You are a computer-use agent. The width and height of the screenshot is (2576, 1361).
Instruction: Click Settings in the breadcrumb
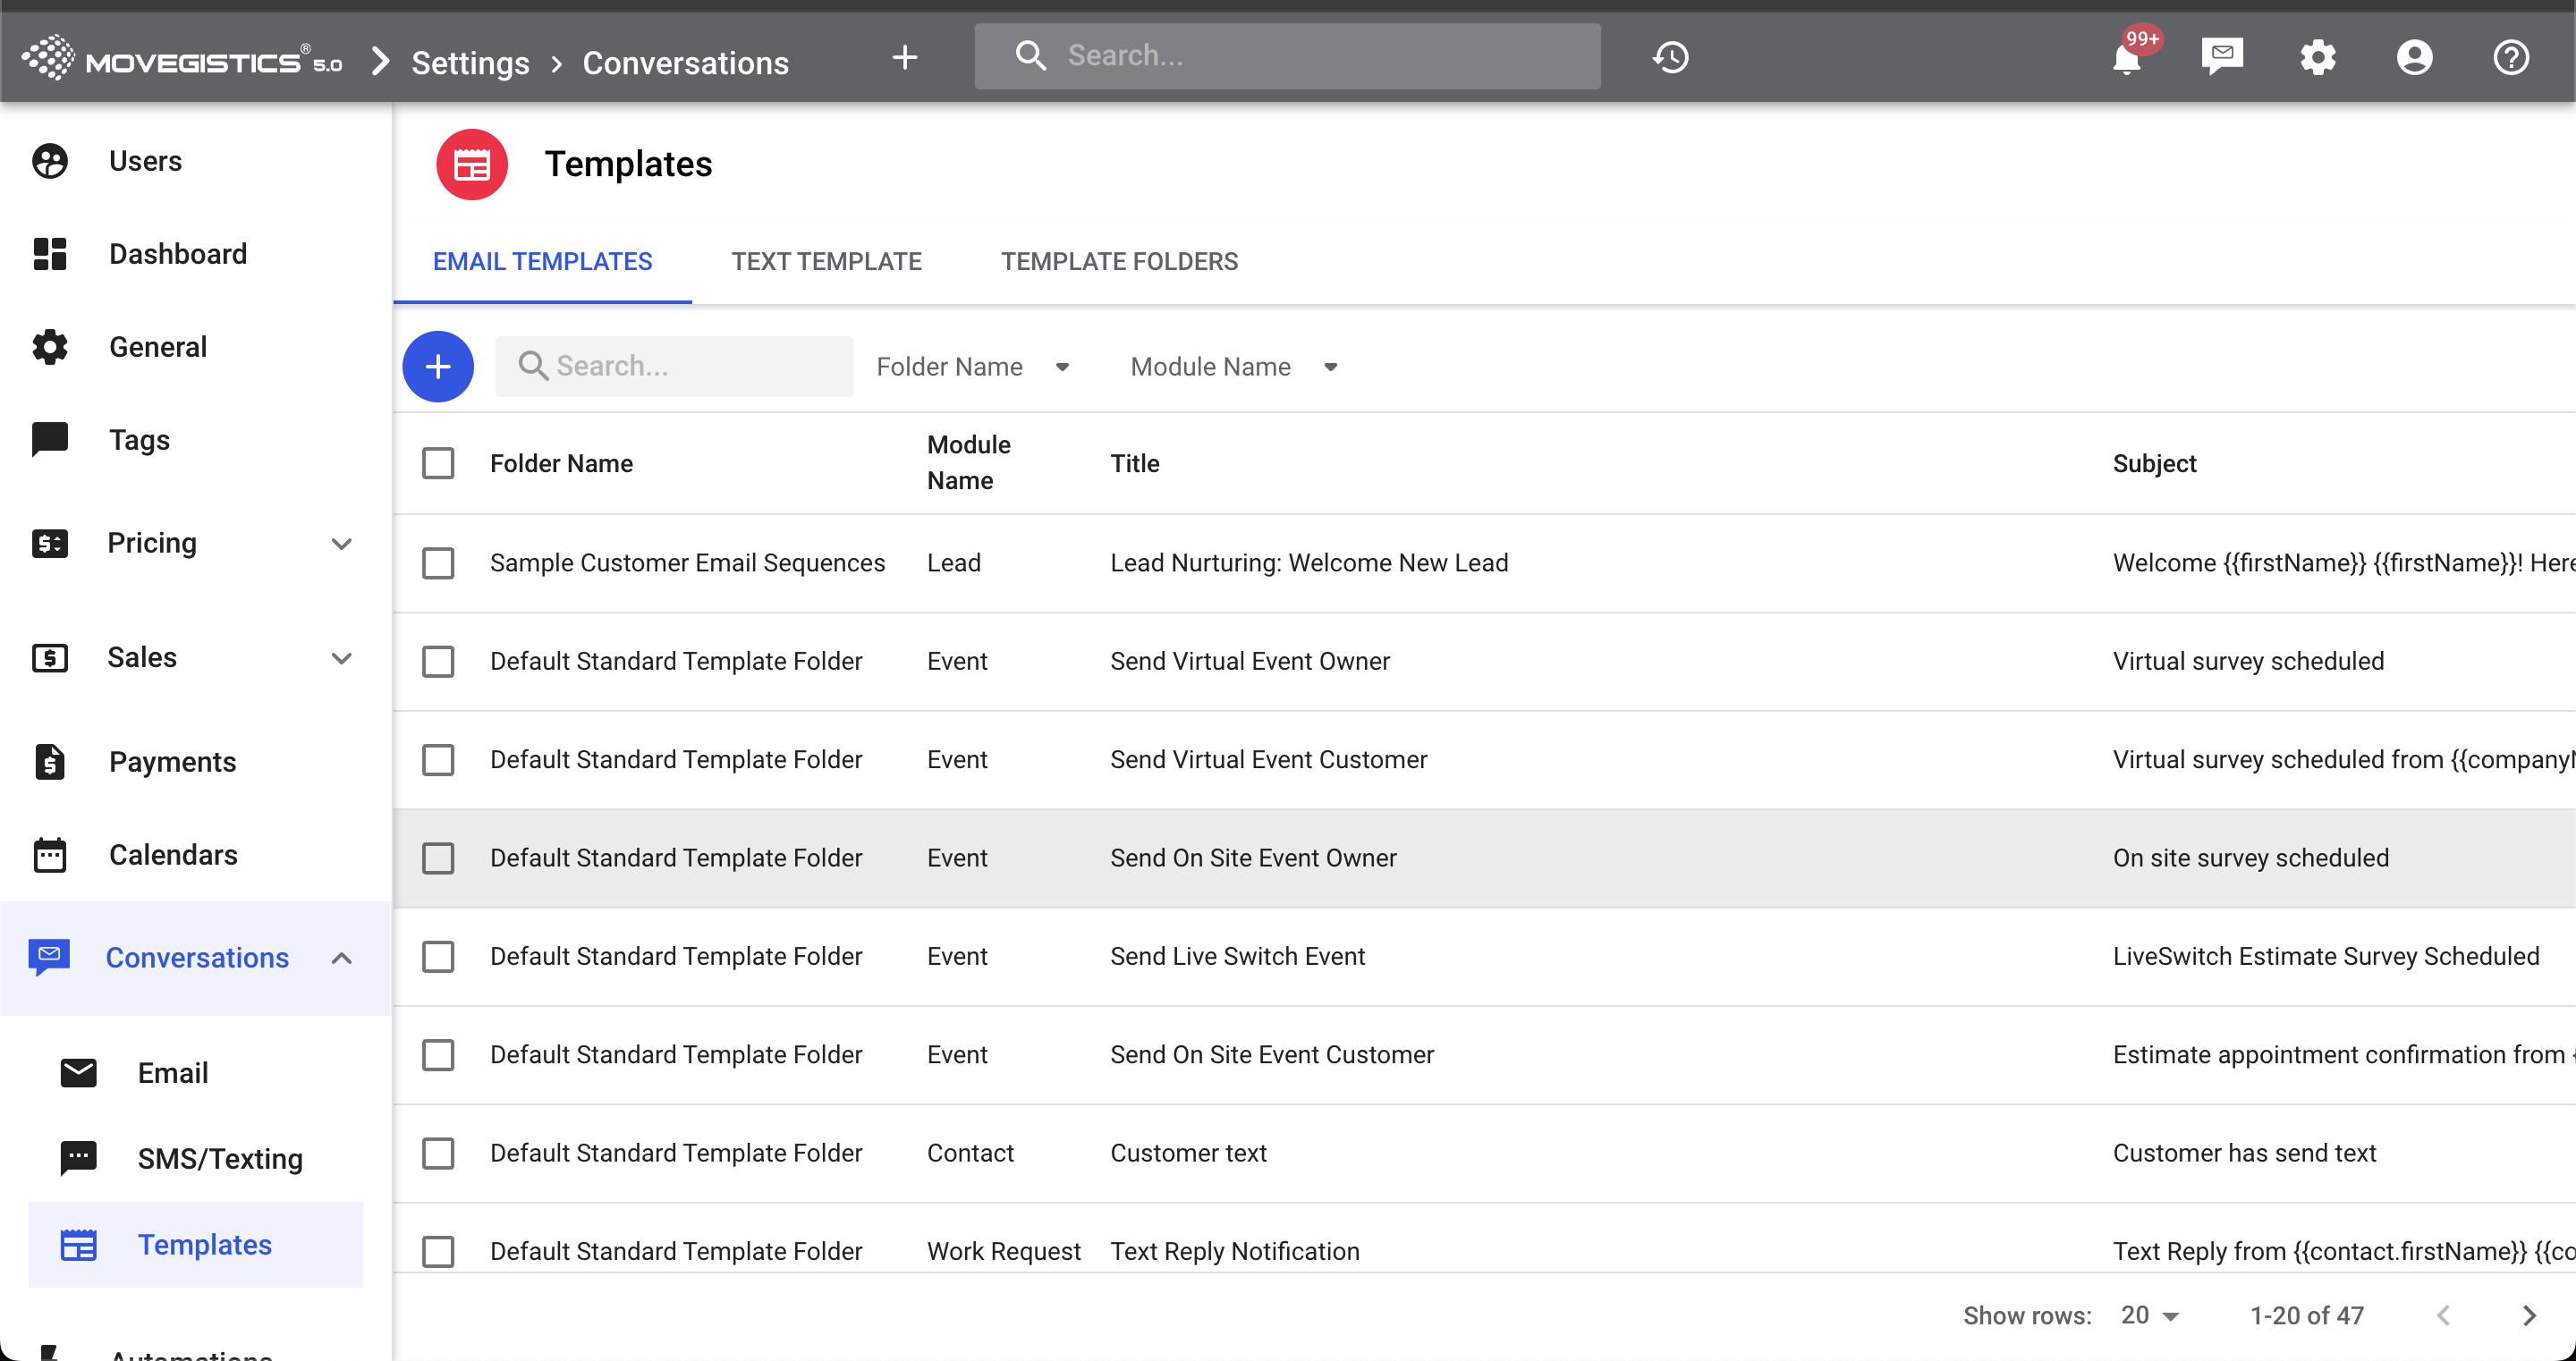pos(470,63)
